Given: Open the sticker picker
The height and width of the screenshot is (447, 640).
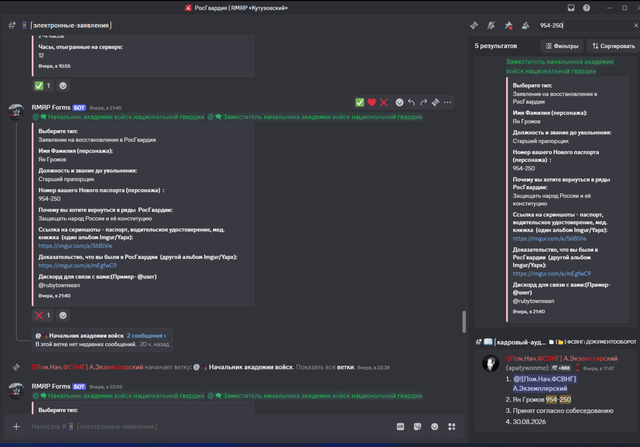Looking at the screenshot, I should pyautogui.click(x=418, y=427).
